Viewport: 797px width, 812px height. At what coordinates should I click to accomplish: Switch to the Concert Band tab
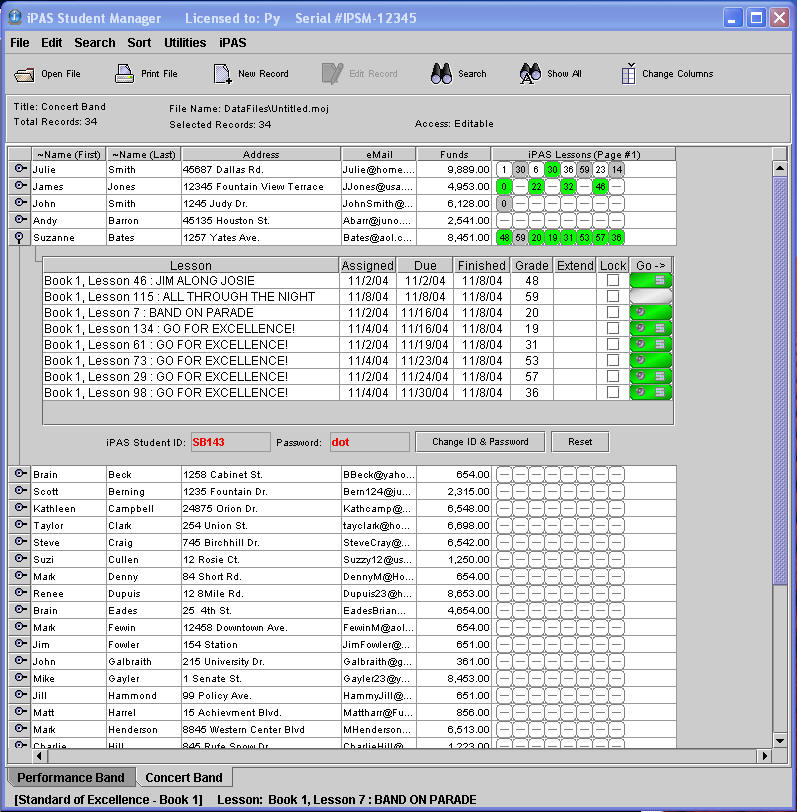[x=183, y=777]
